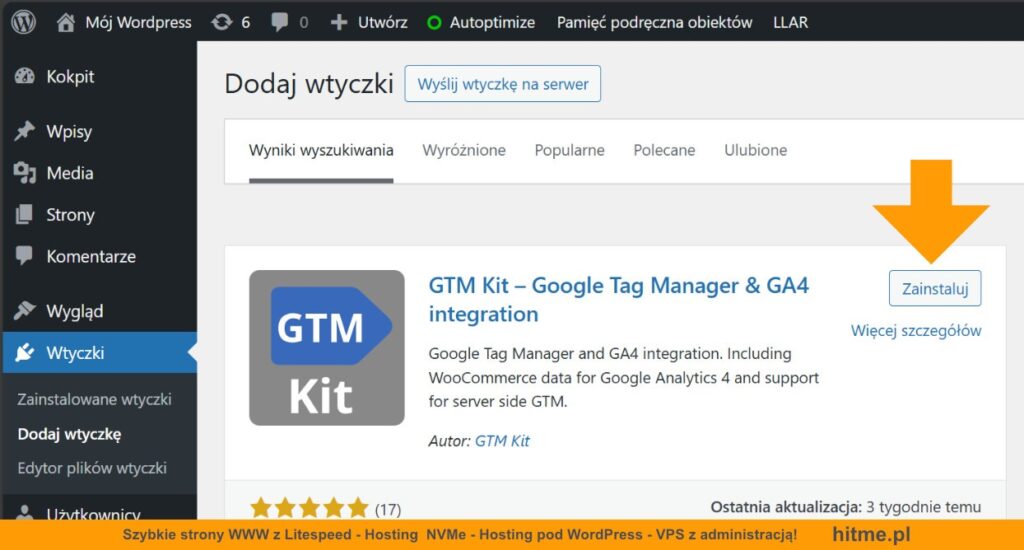Open Pamięć podręczna obiektów menu
The height and width of the screenshot is (550, 1024).
click(654, 23)
